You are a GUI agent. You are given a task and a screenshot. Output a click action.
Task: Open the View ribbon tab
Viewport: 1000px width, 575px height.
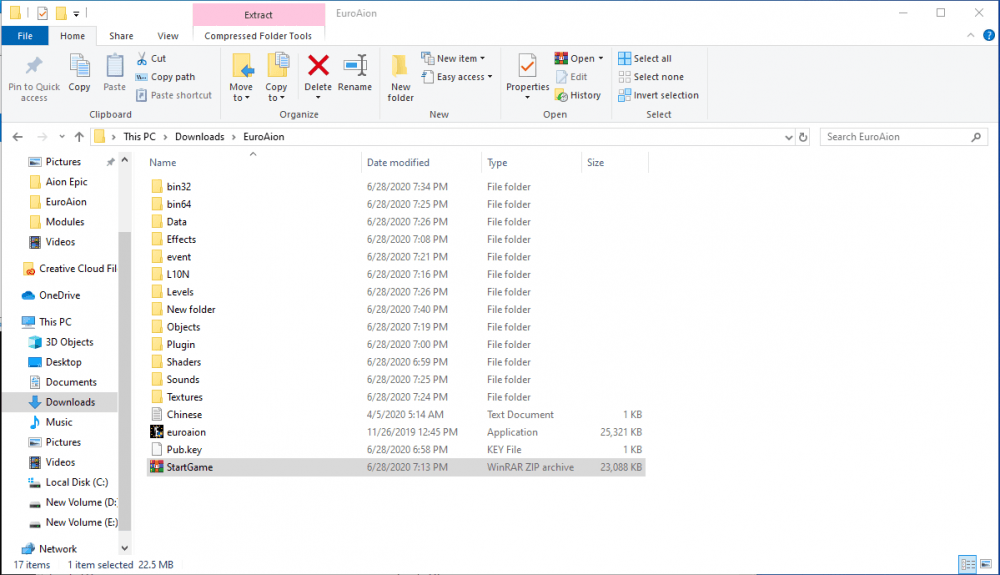[x=168, y=36]
